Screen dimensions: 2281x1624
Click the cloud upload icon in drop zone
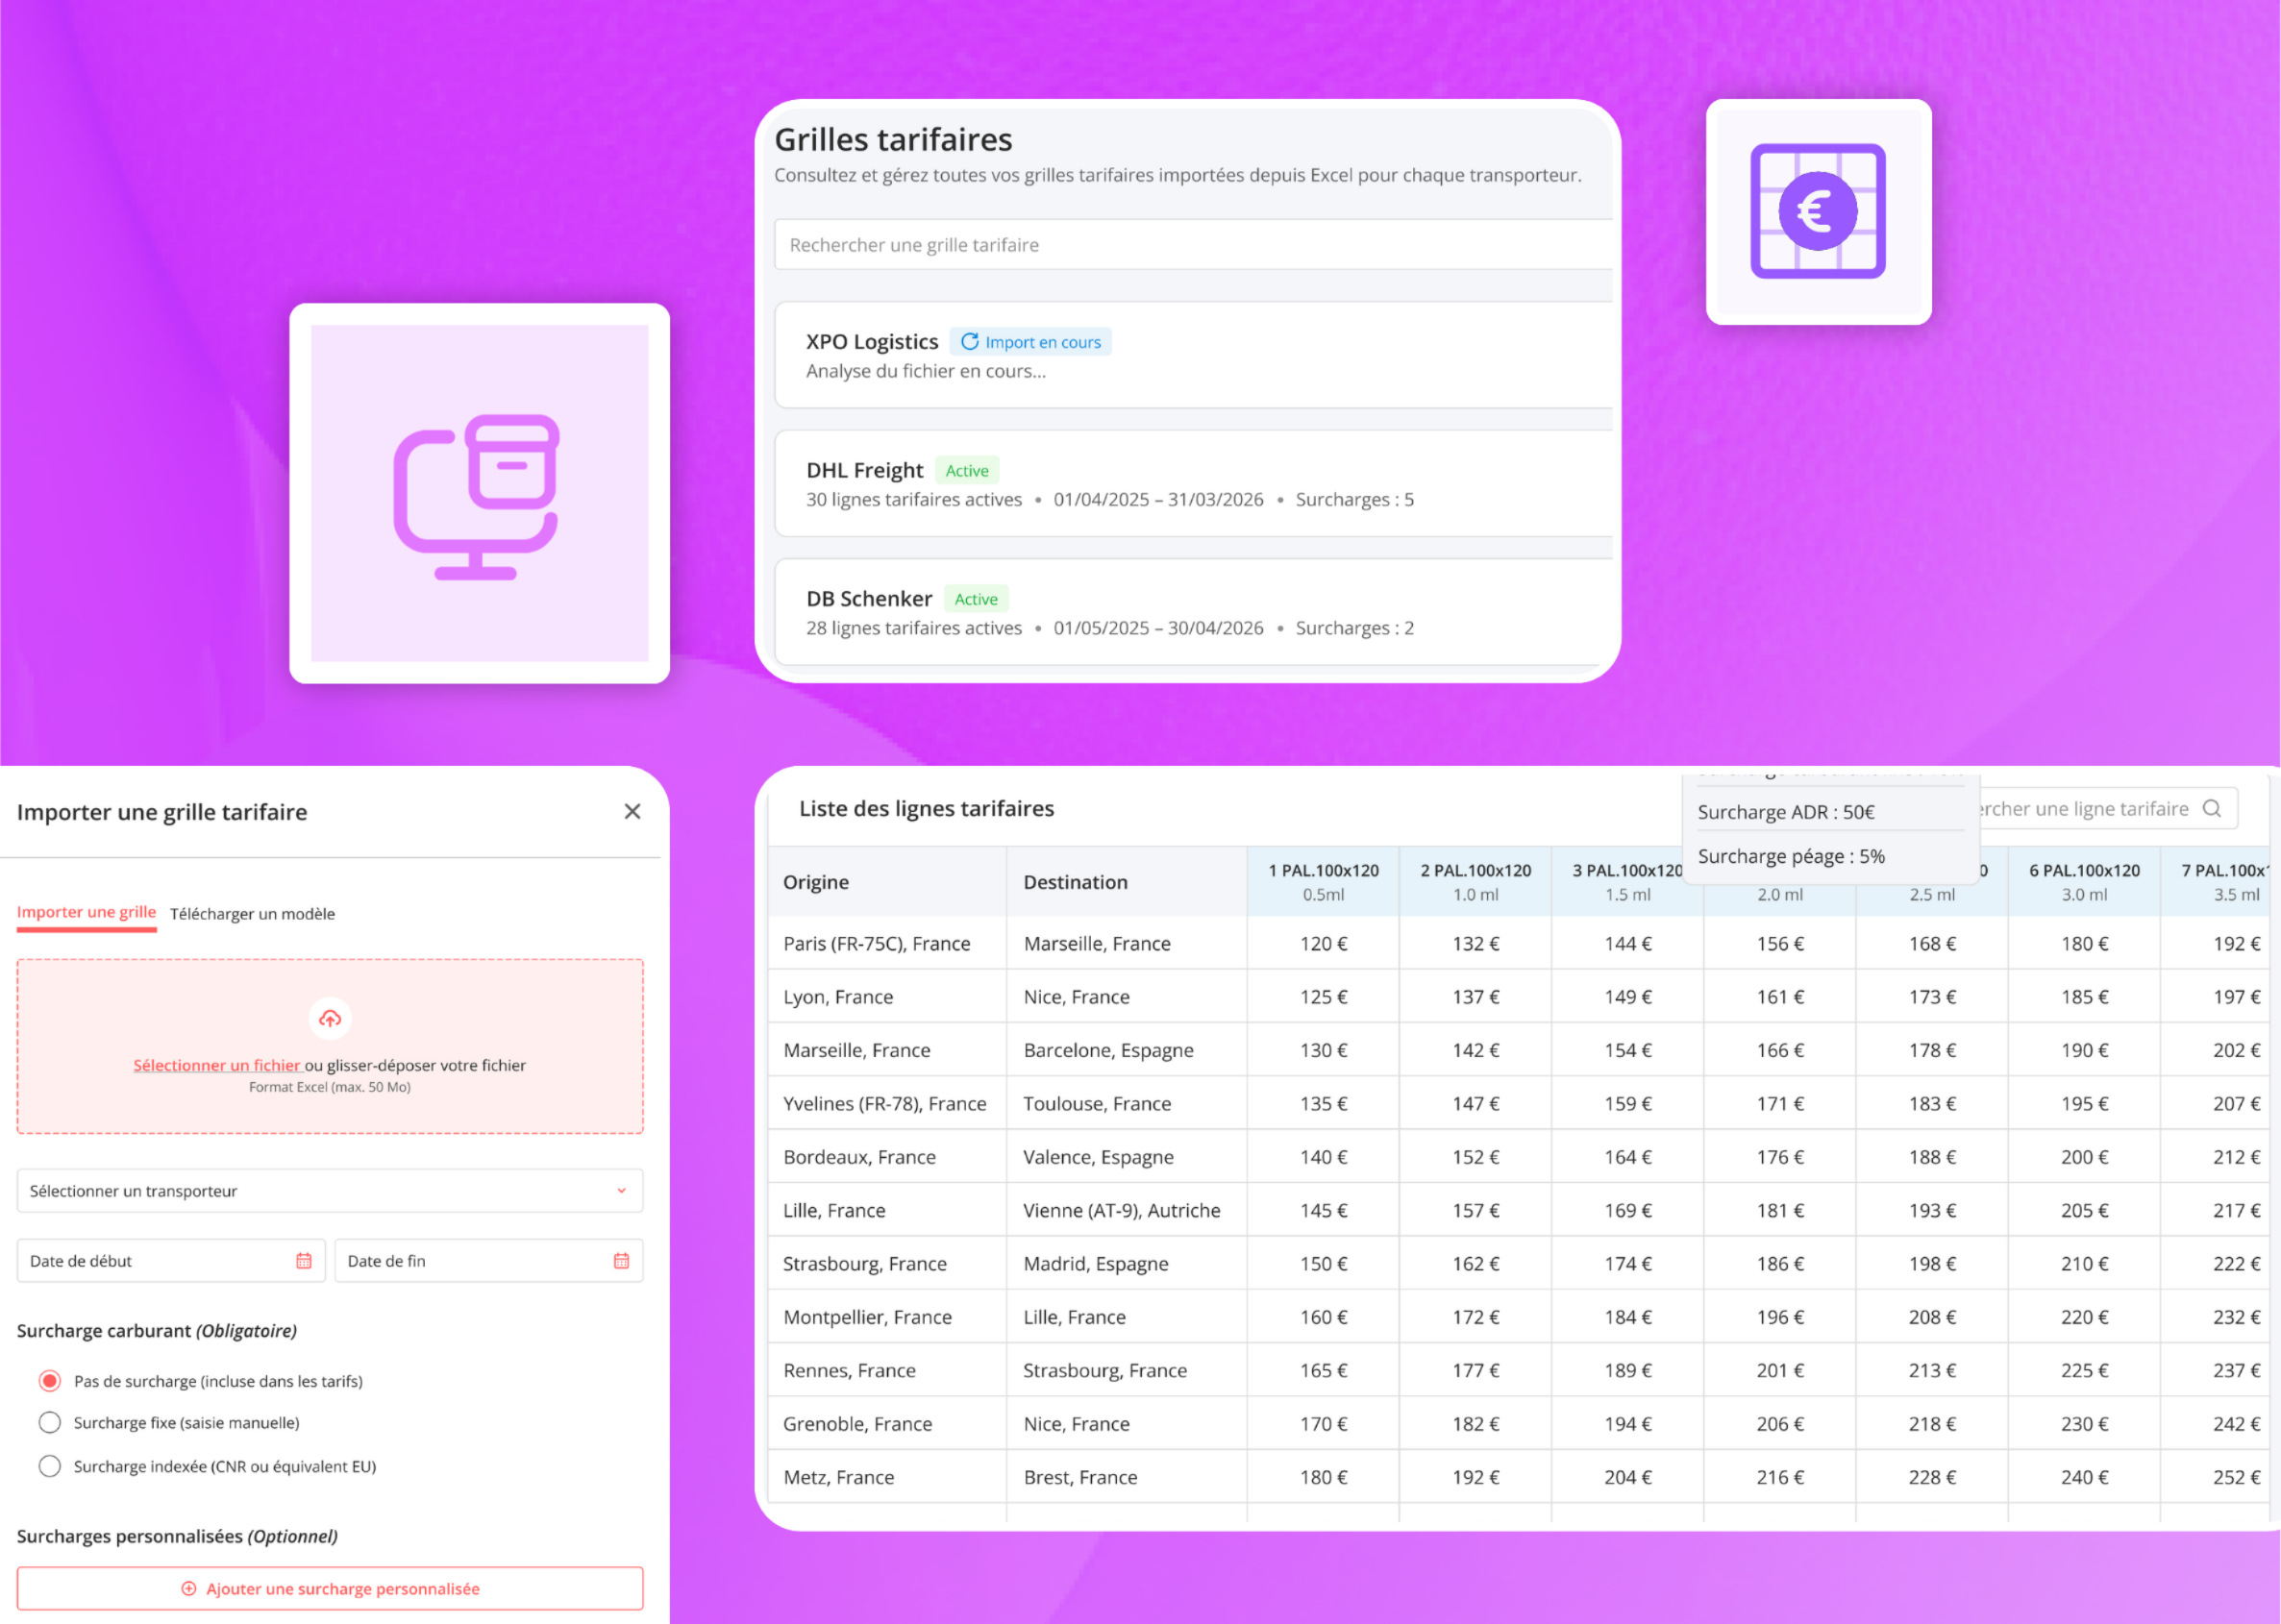pyautogui.click(x=330, y=1018)
